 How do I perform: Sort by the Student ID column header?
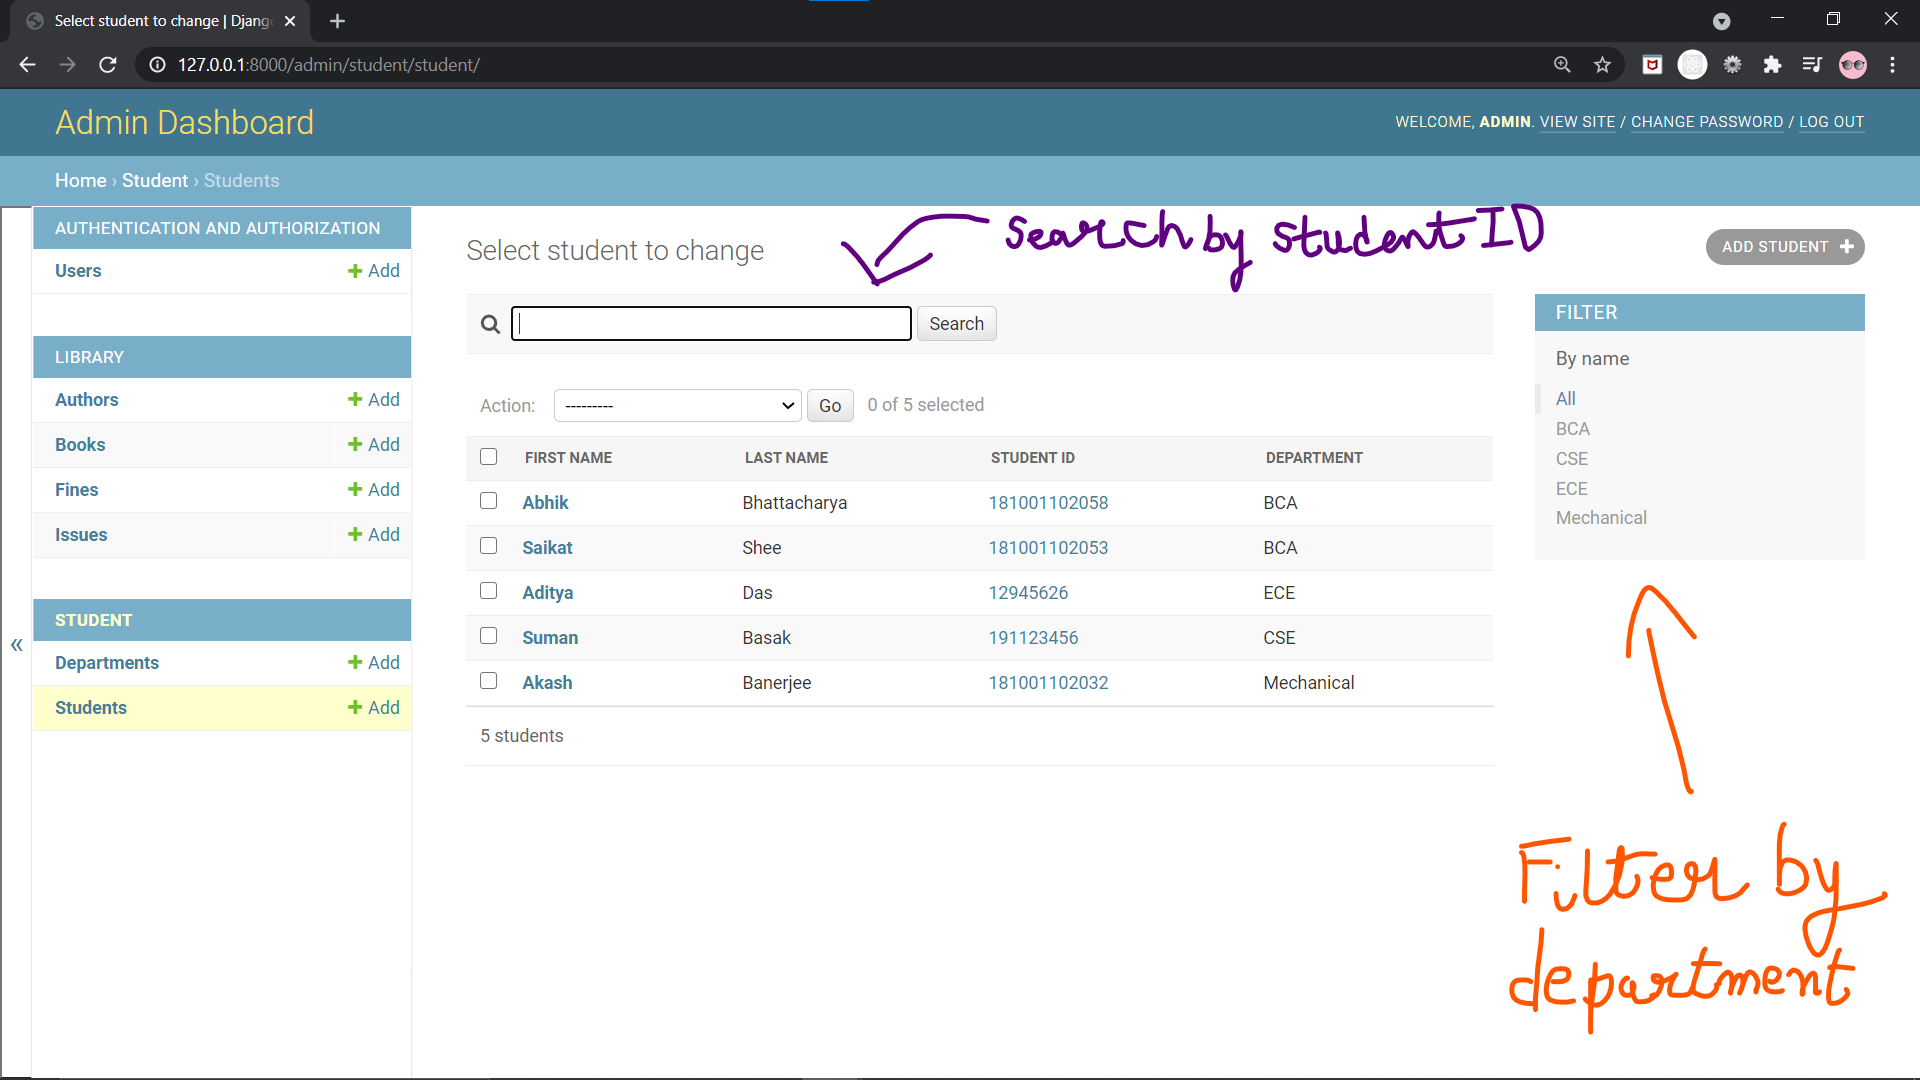[1032, 458]
